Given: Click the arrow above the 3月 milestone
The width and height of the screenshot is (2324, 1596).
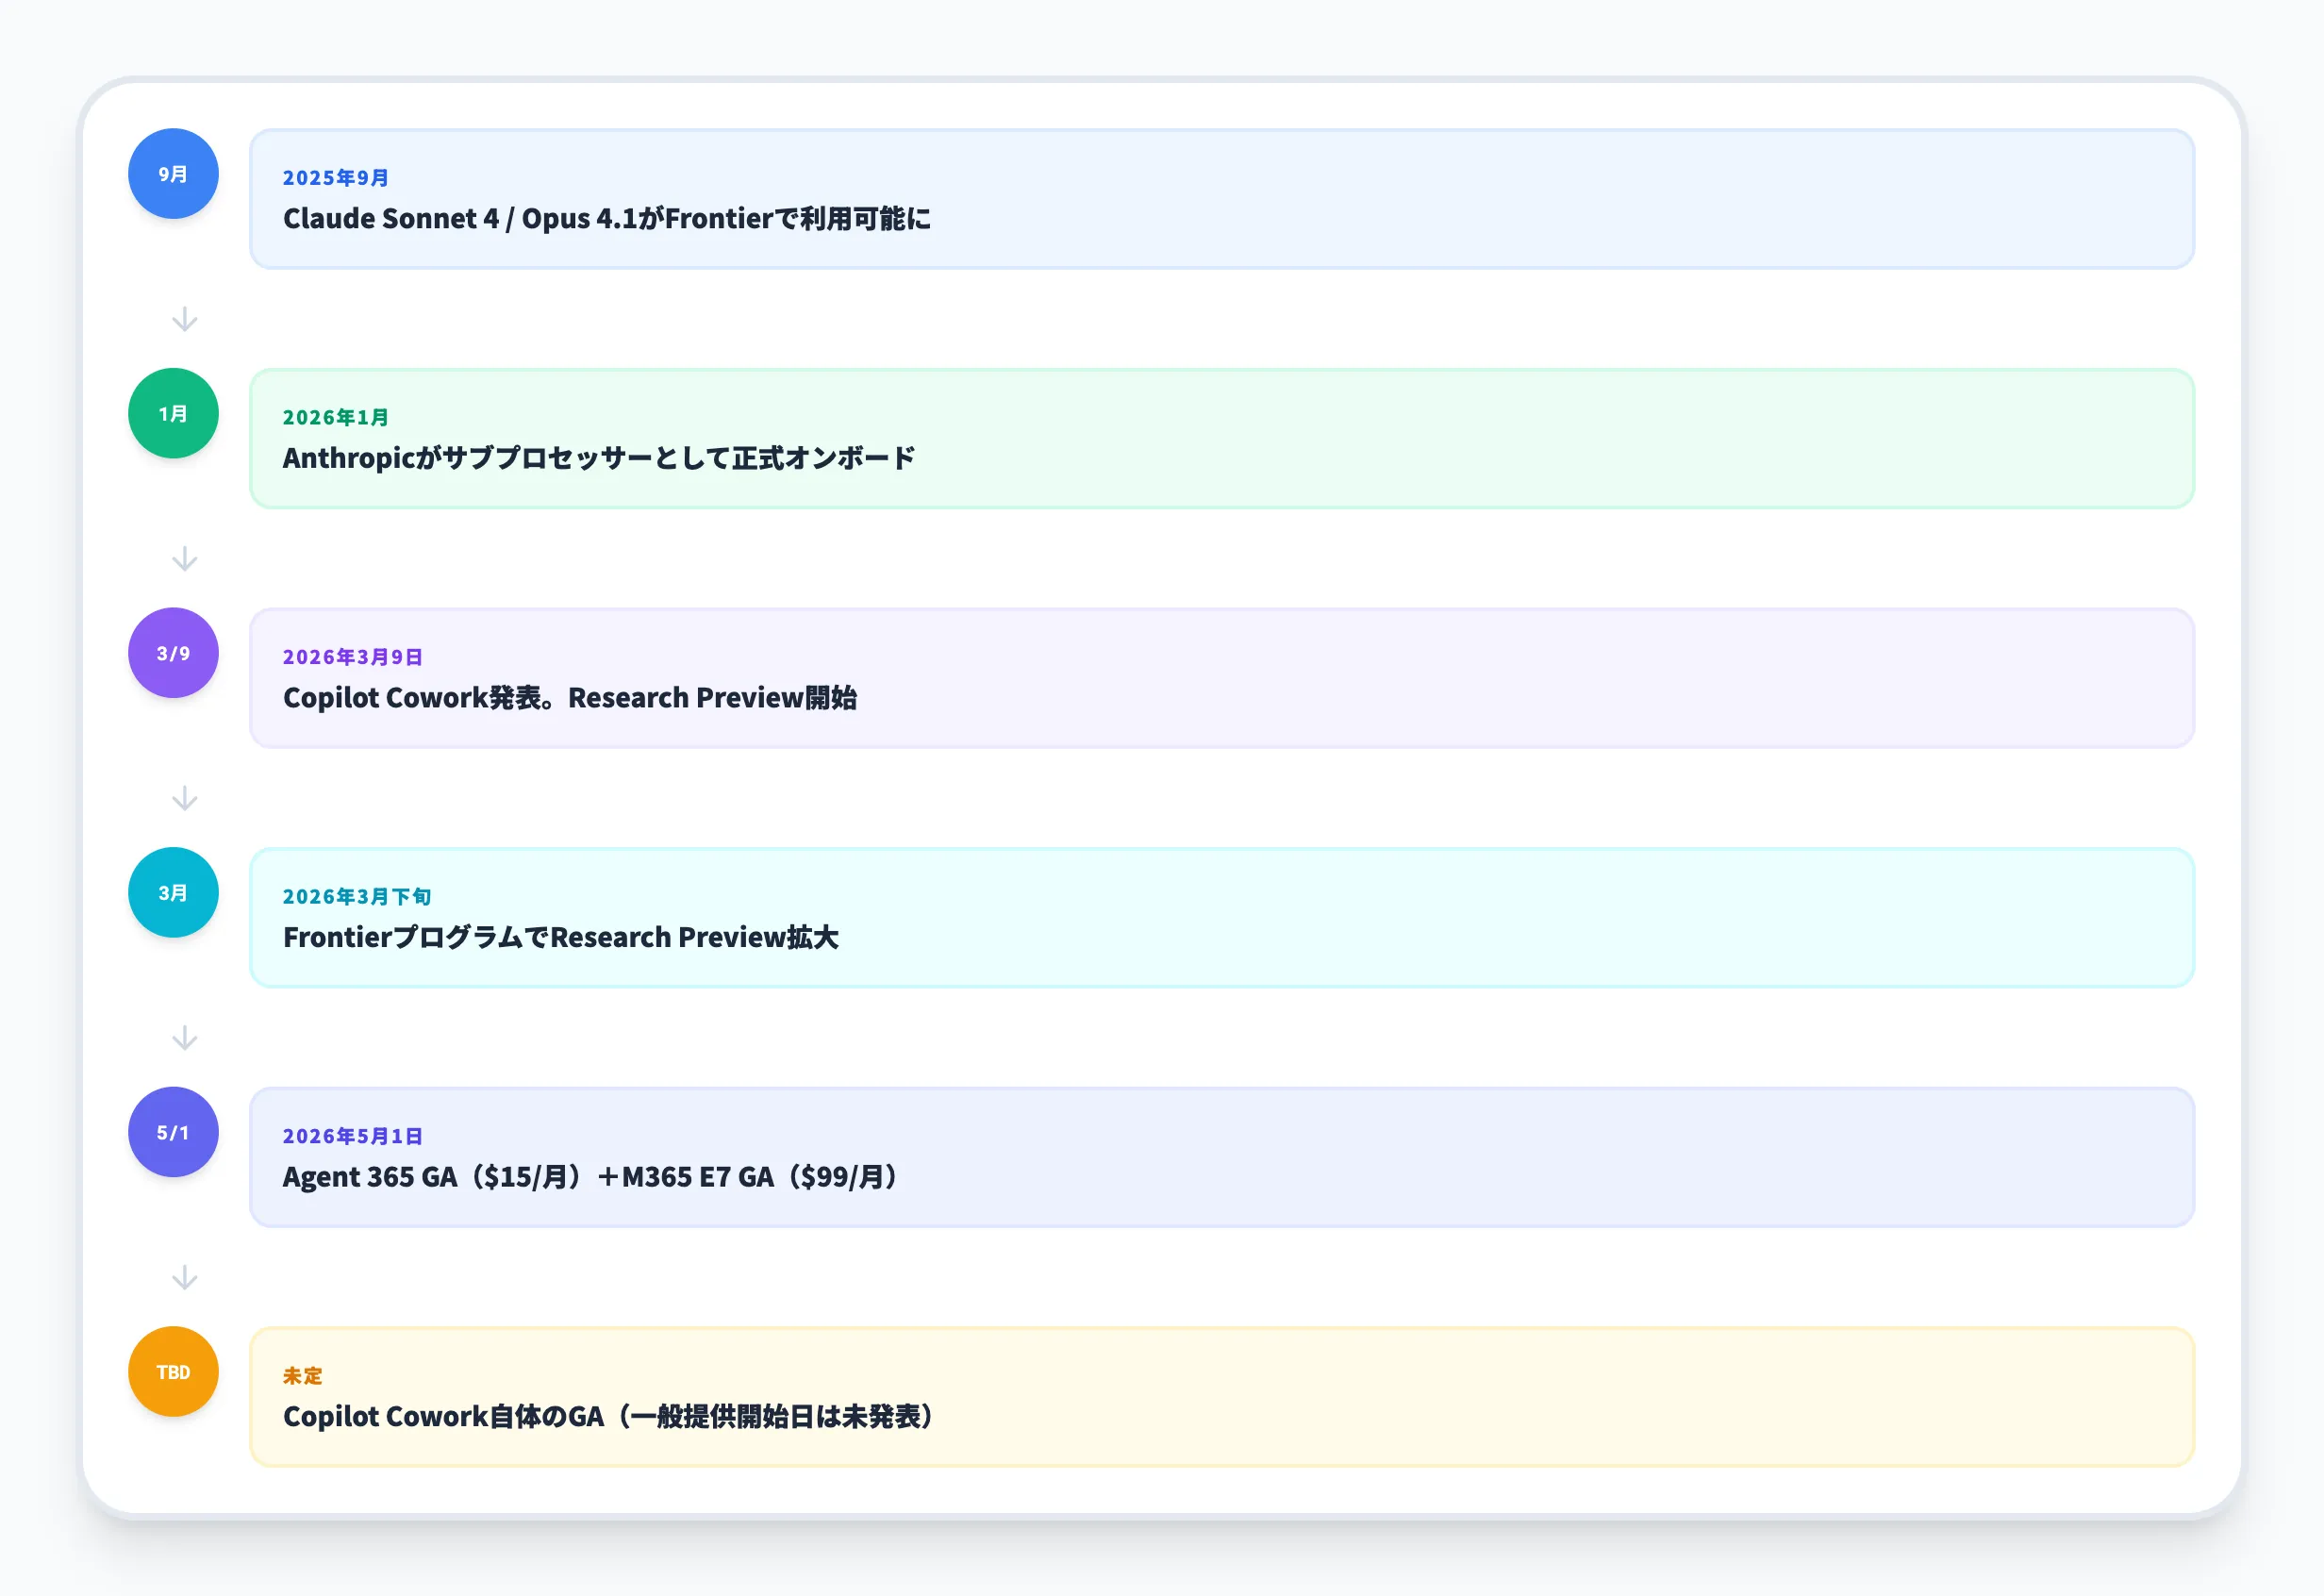Looking at the screenshot, I should (x=185, y=798).
